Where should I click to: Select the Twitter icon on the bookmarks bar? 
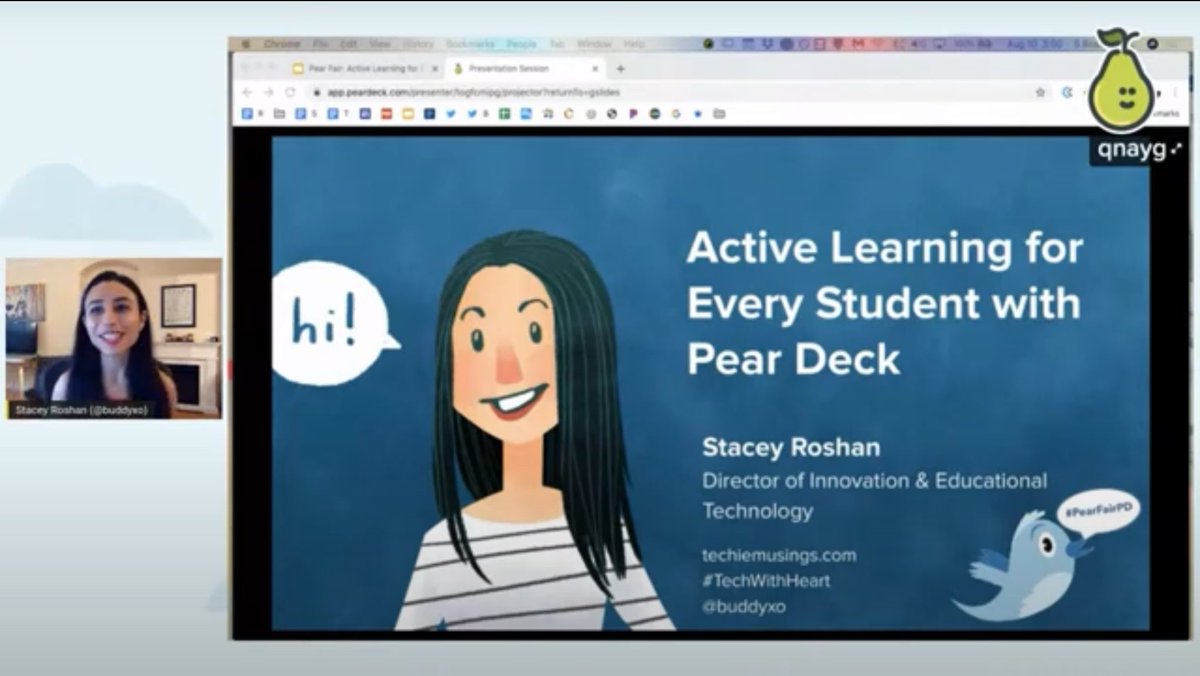[451, 114]
